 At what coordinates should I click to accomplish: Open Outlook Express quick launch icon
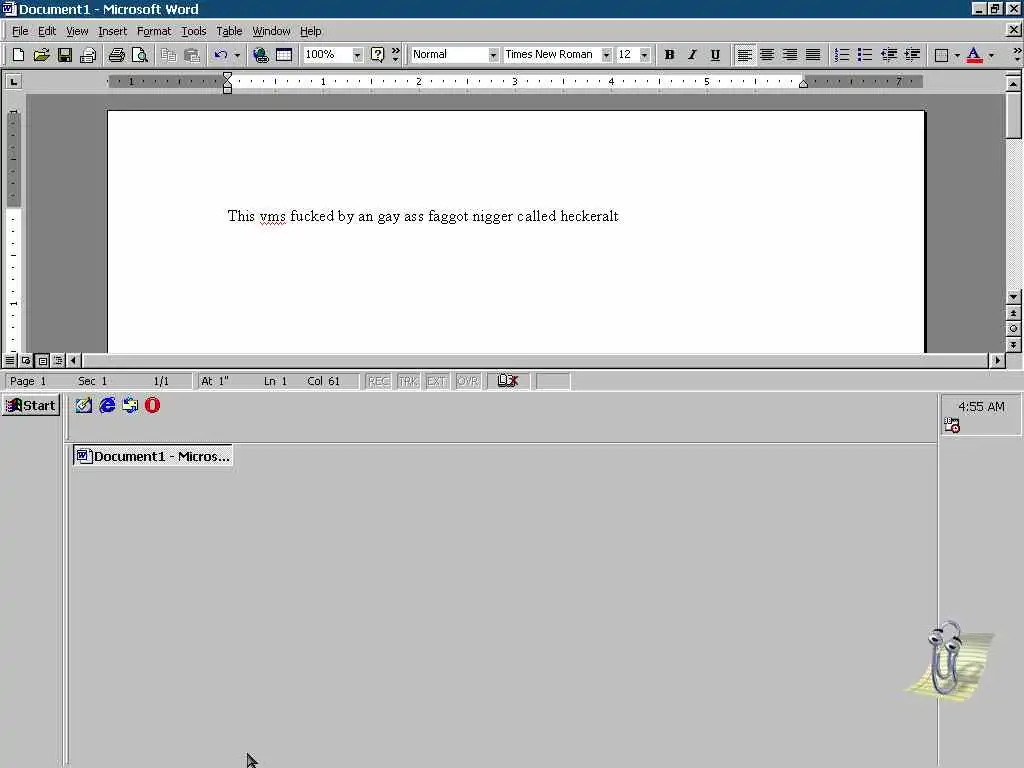pos(130,406)
